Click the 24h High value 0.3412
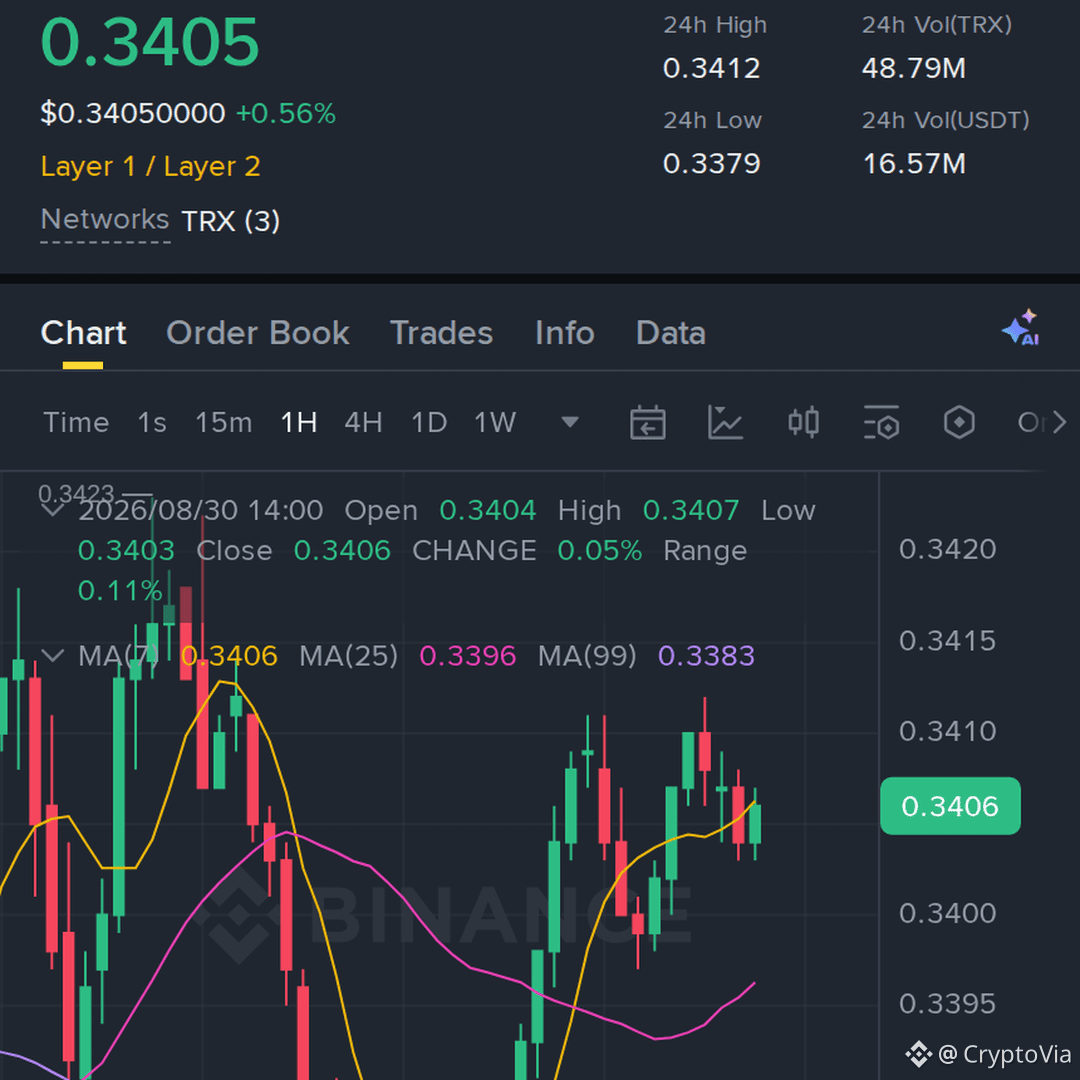 tap(712, 68)
